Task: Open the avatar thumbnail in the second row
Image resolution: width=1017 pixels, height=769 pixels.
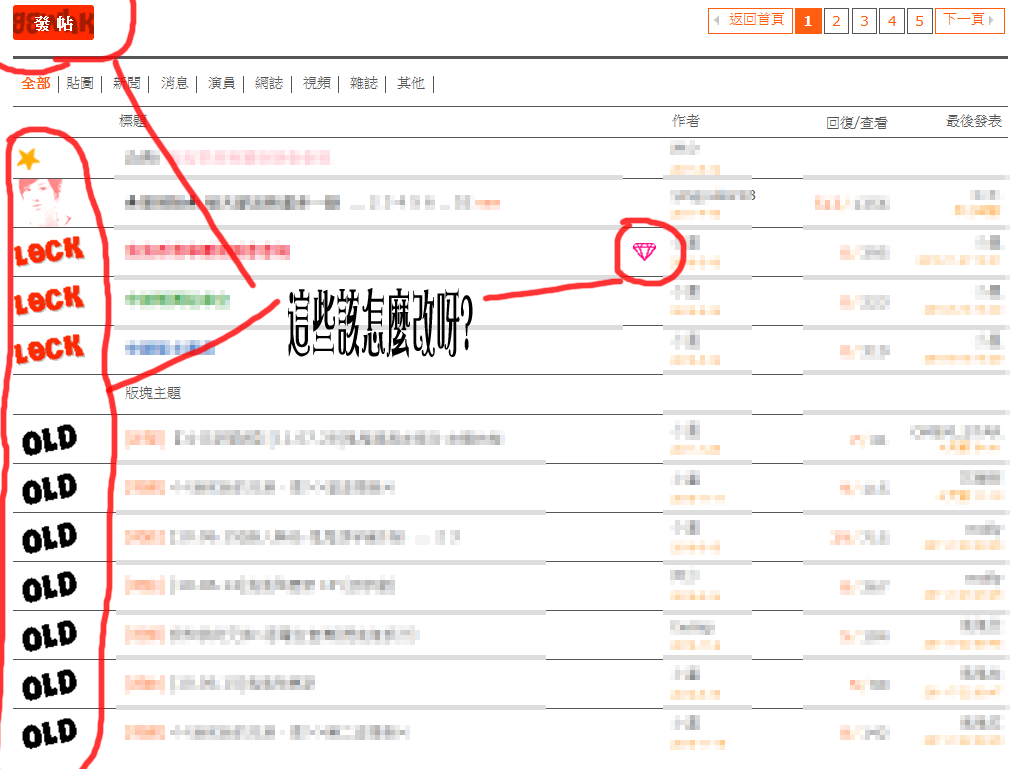Action: click(x=41, y=202)
